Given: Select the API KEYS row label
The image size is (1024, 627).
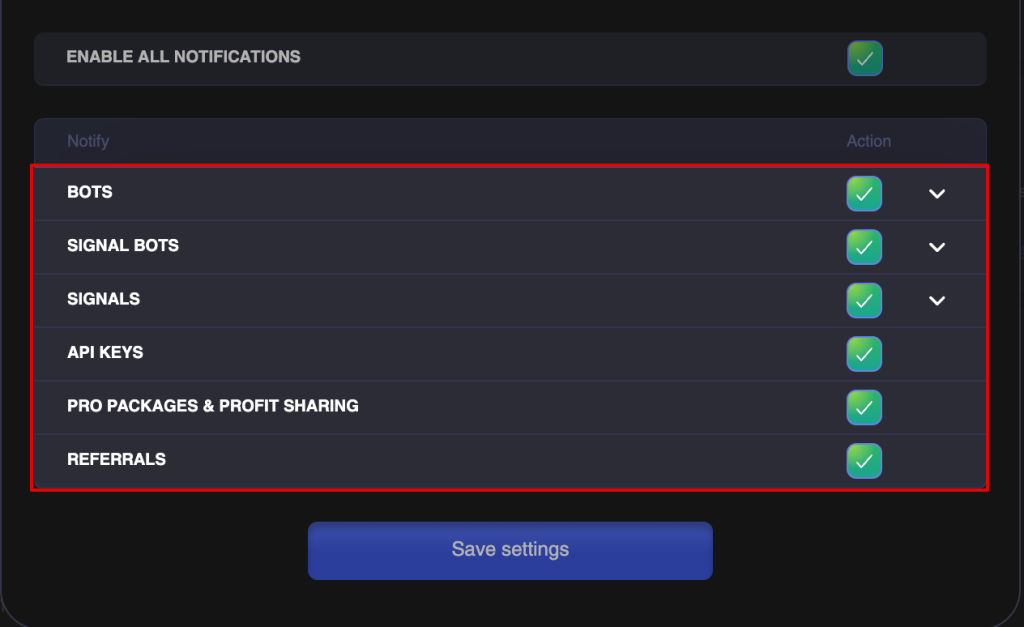Looking at the screenshot, I should (x=105, y=352).
